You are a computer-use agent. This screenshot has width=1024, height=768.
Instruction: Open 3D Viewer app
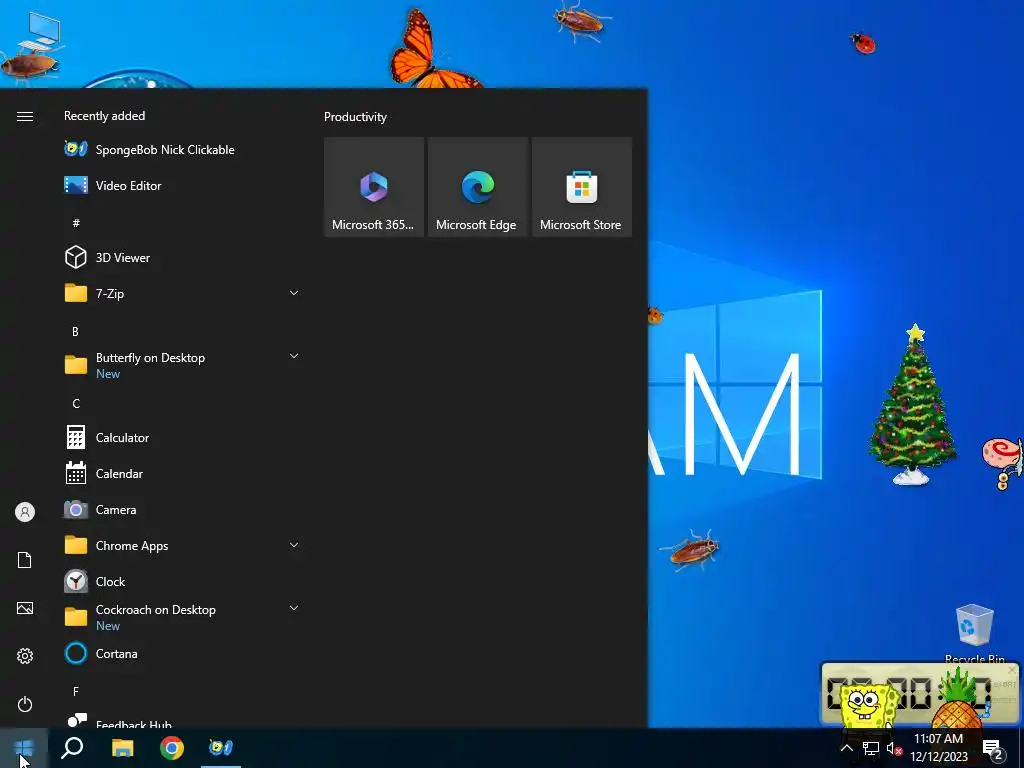pos(182,257)
